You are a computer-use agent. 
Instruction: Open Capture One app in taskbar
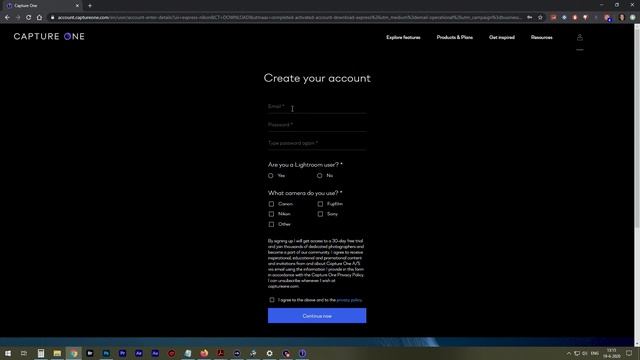[x=302, y=353]
